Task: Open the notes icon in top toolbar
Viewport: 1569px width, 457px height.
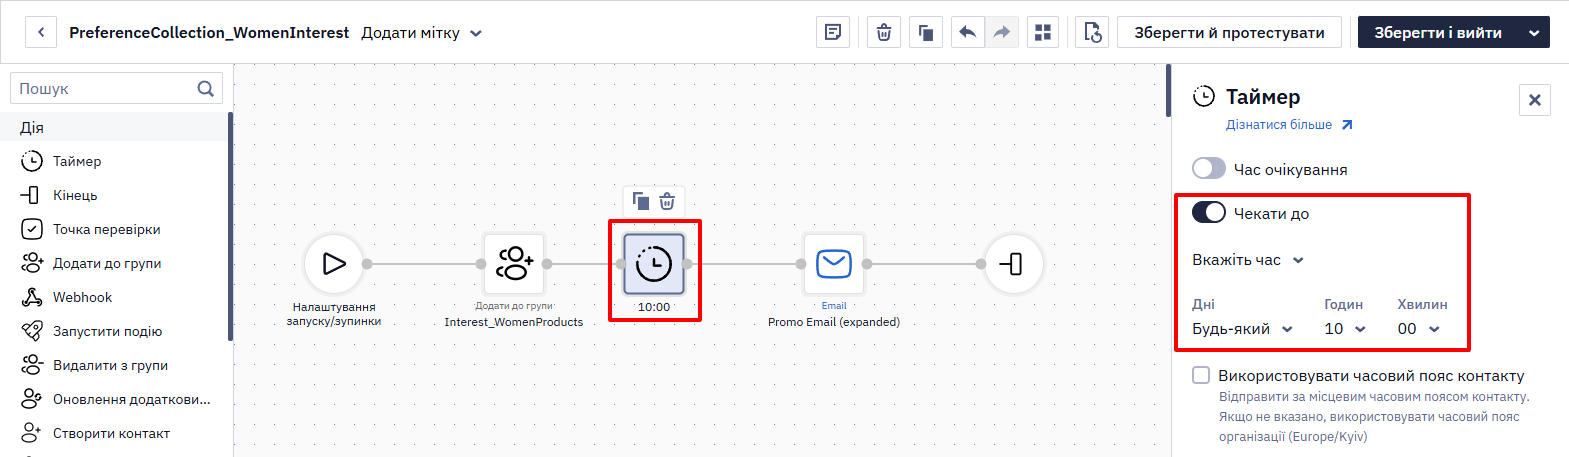Action: pyautogui.click(x=833, y=32)
